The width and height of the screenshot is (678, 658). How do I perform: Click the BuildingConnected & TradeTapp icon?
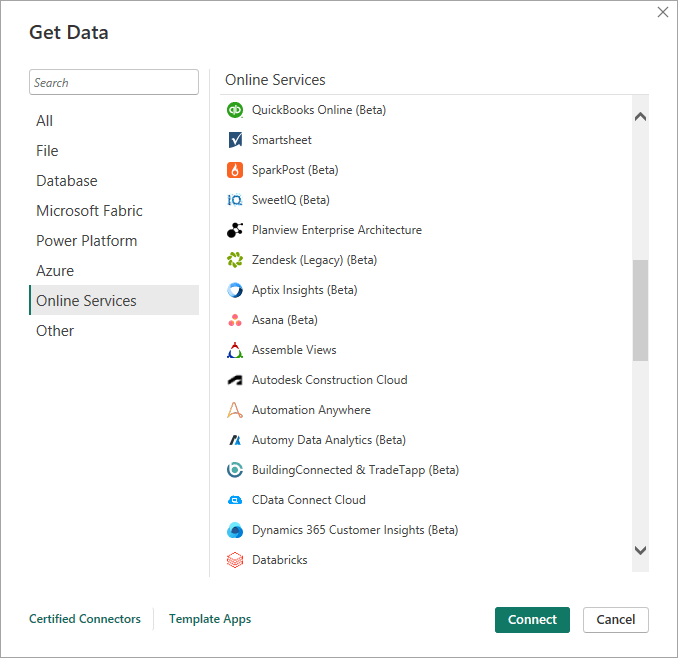coord(235,470)
